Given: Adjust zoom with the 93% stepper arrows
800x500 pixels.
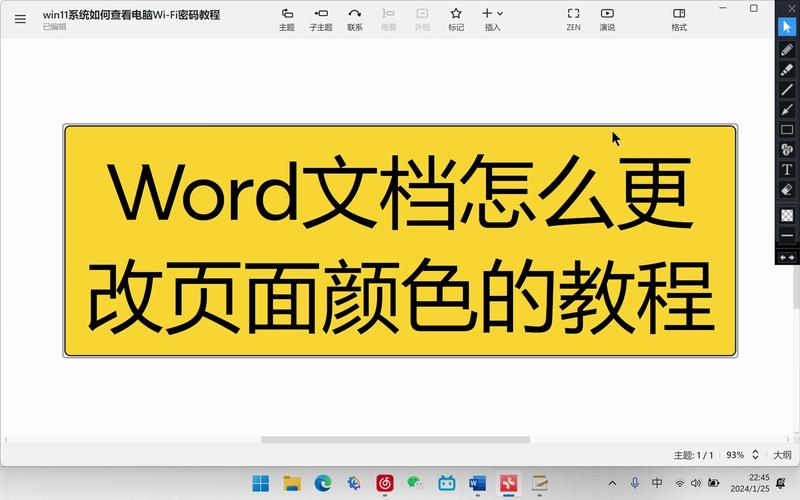Looking at the screenshot, I should 756,455.
